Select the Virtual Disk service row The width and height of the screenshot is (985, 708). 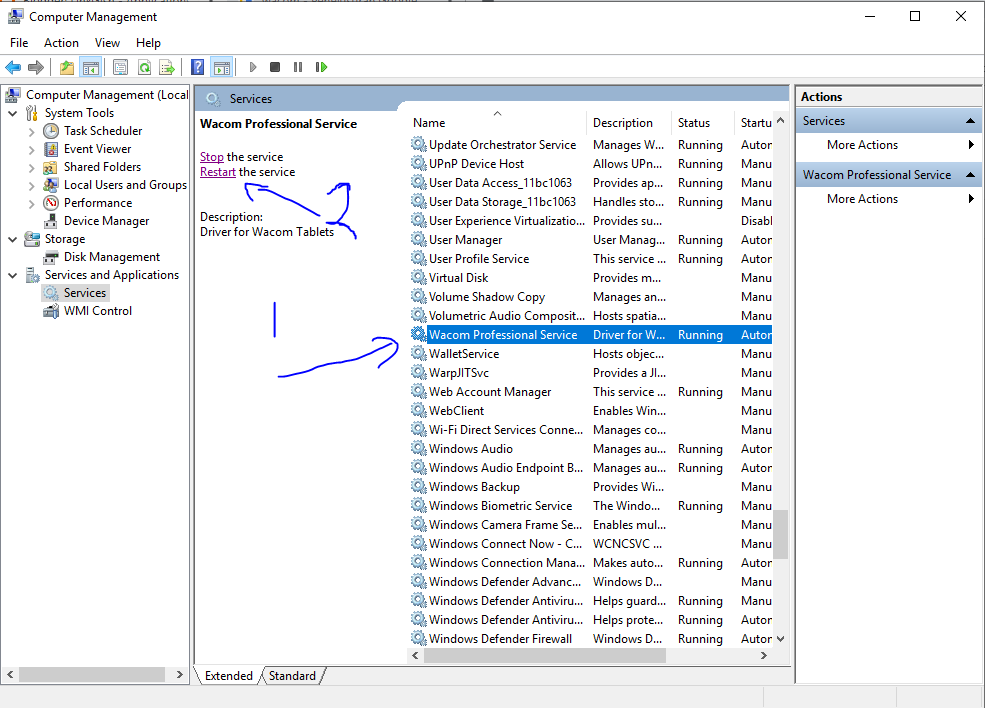(591, 278)
